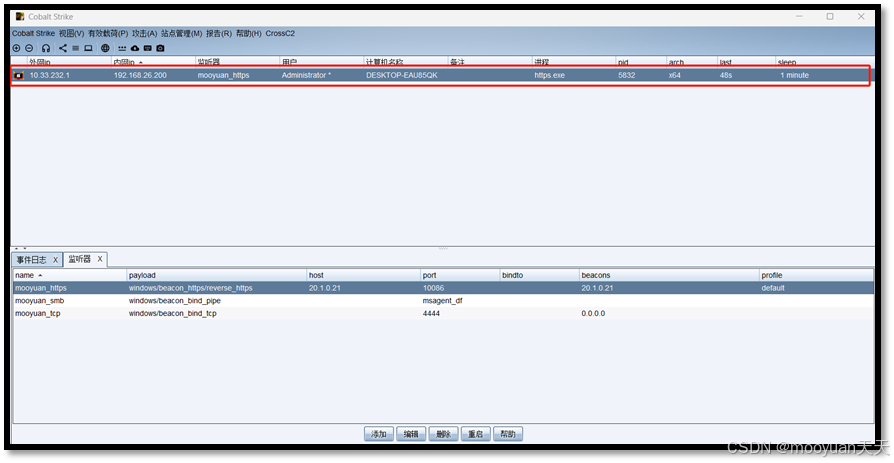The width and height of the screenshot is (894, 463).
Task: Sort sessions by the pid column header
Action: (641, 62)
